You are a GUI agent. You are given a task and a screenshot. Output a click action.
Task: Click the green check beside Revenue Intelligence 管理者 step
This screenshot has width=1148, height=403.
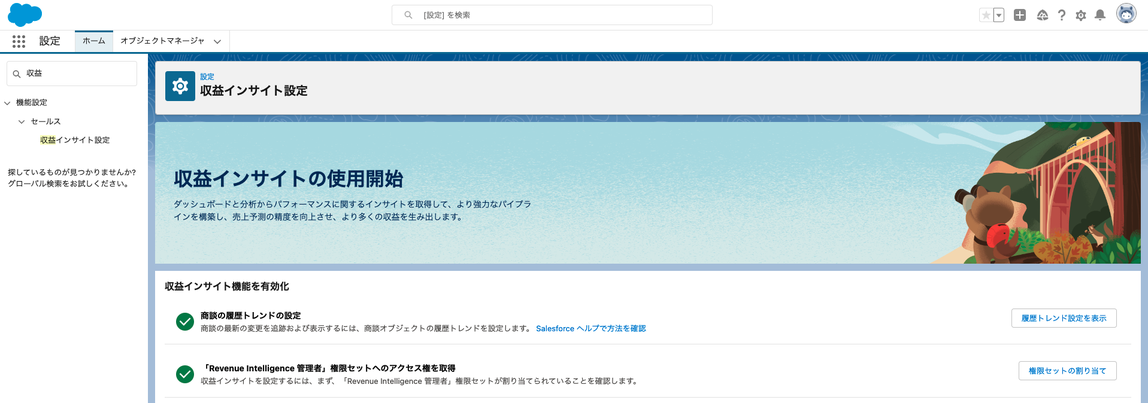click(x=184, y=374)
